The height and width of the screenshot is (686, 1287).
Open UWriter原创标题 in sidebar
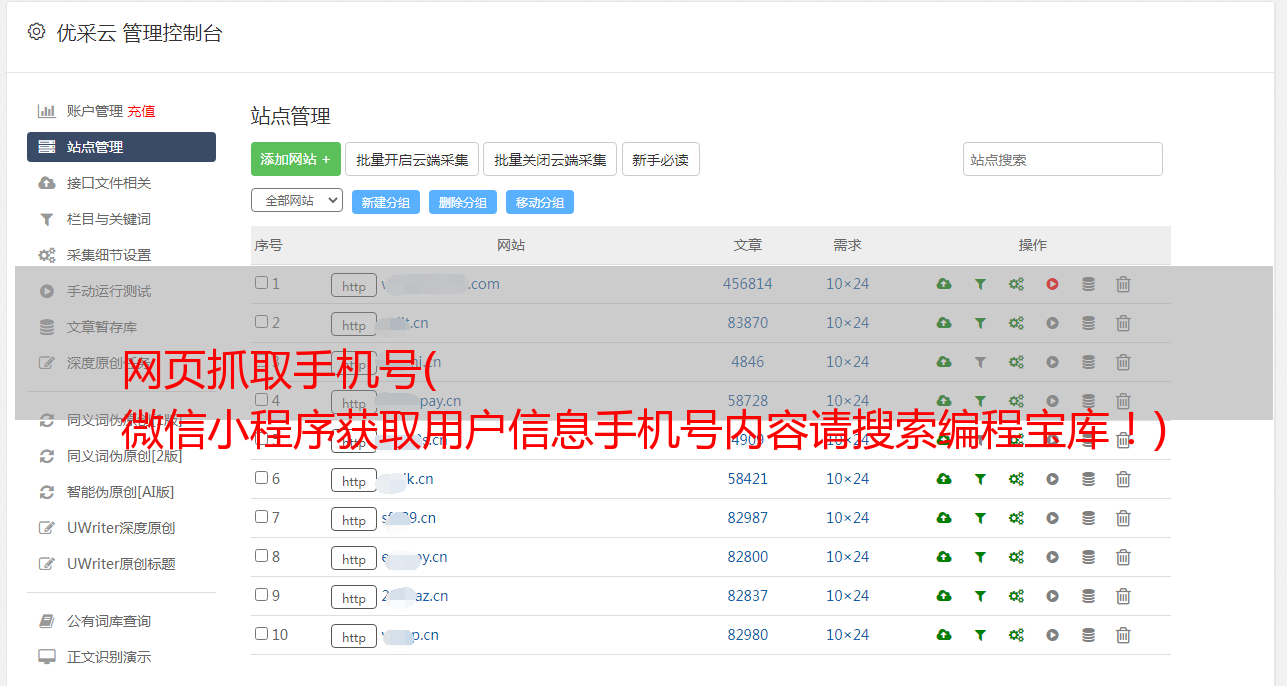point(120,564)
